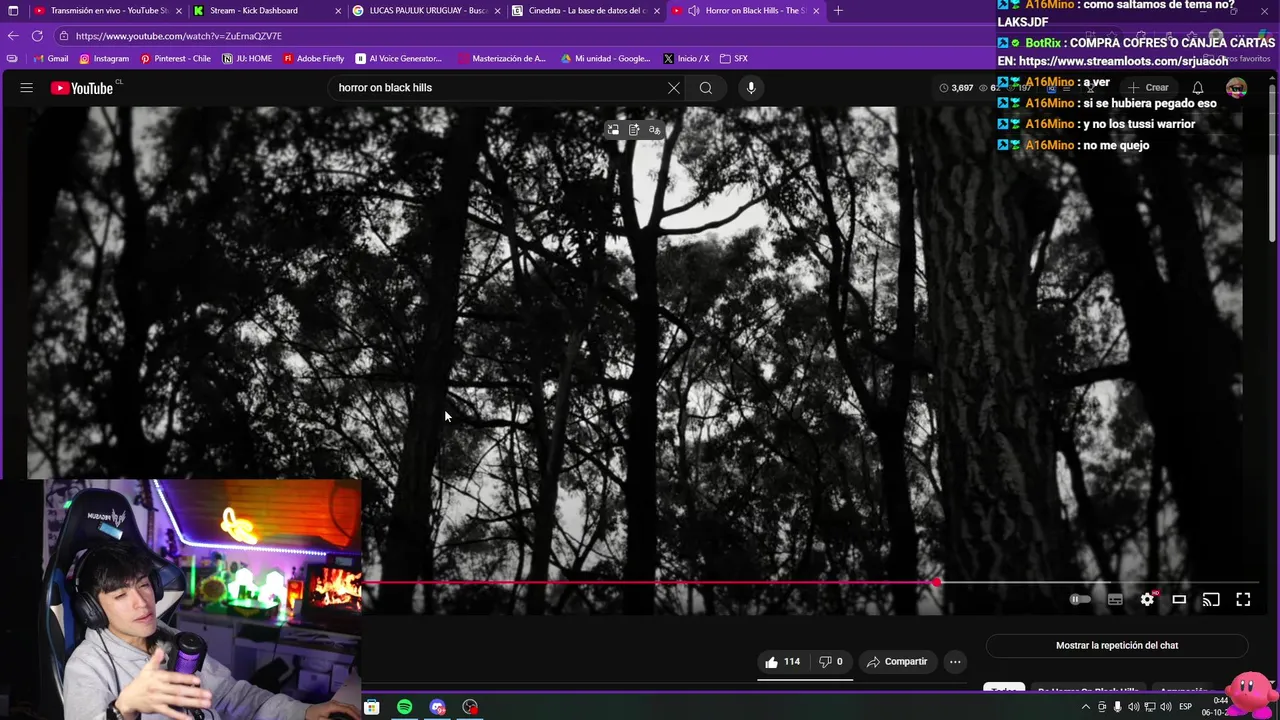Cast video to a TV
The width and height of the screenshot is (1280, 720).
click(1211, 600)
